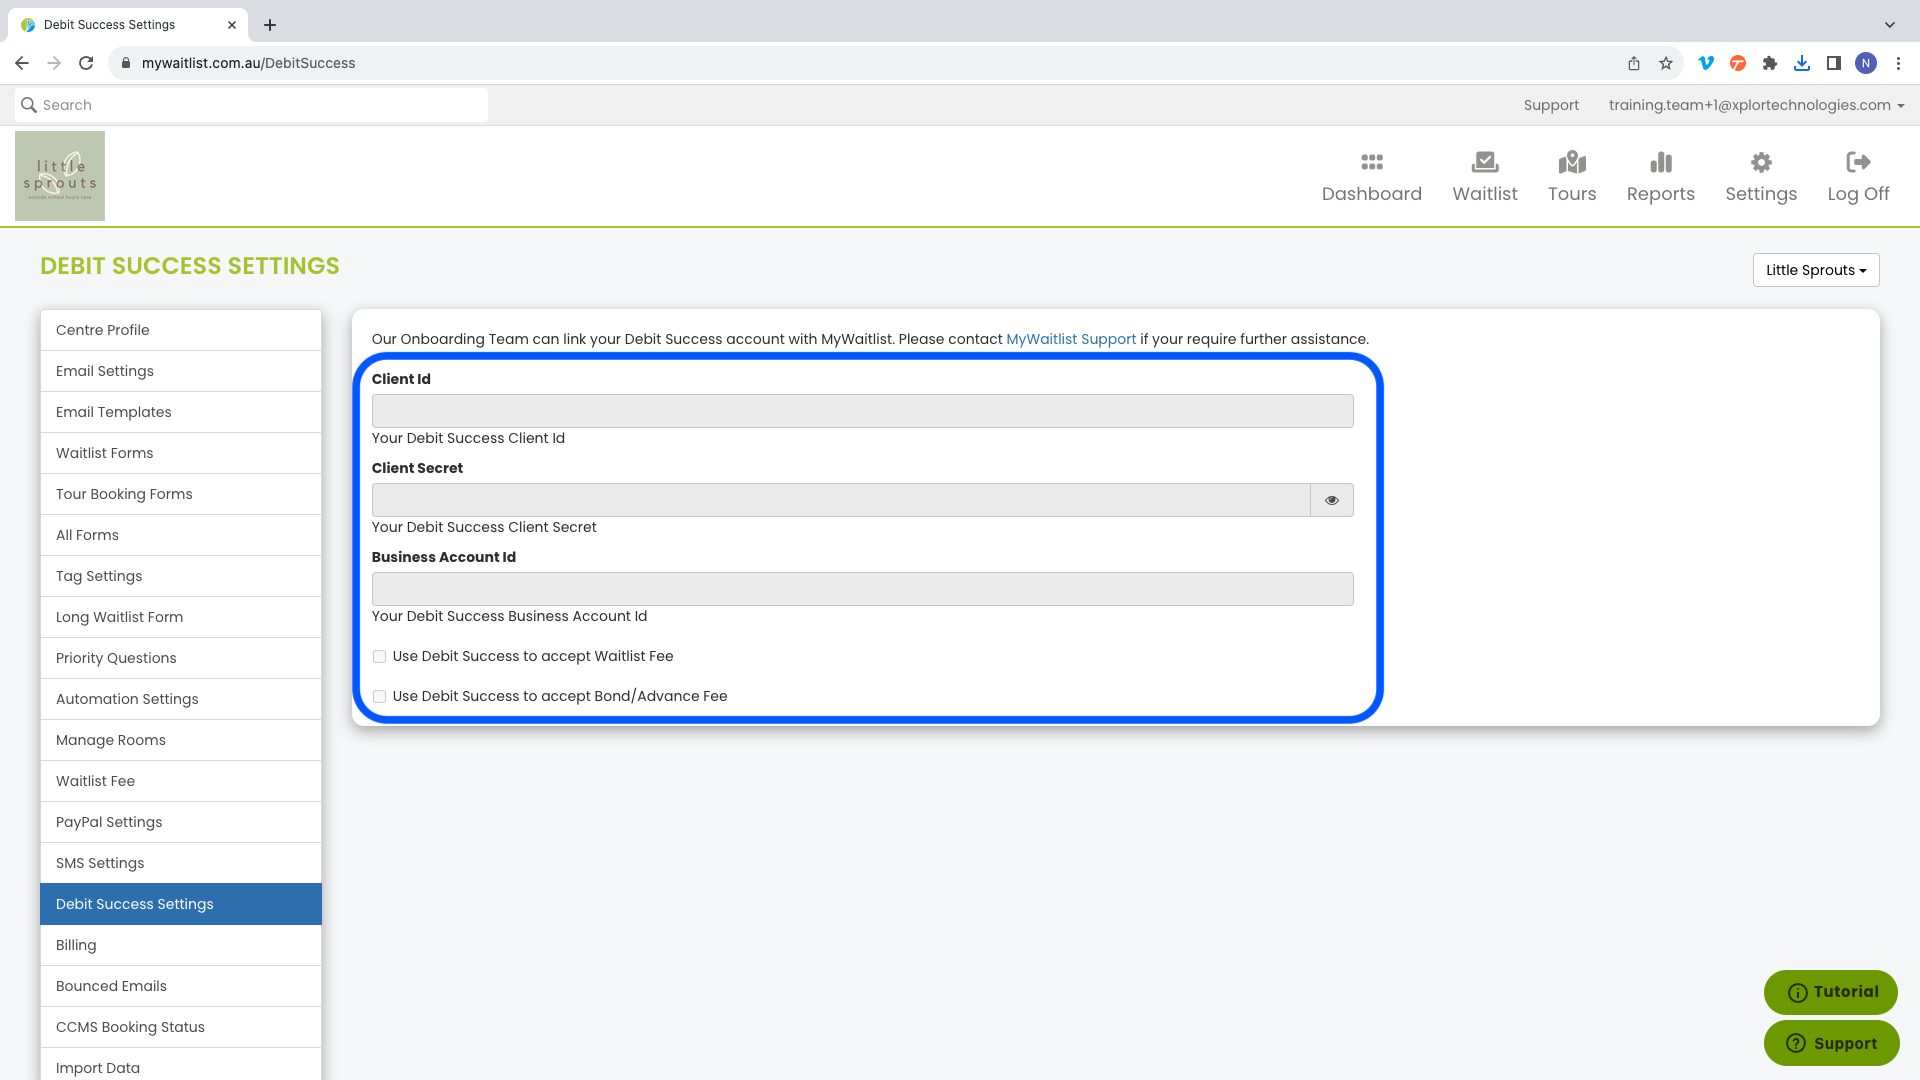The height and width of the screenshot is (1080, 1920).
Task: Open Email Settings in sidebar
Action: 181,371
